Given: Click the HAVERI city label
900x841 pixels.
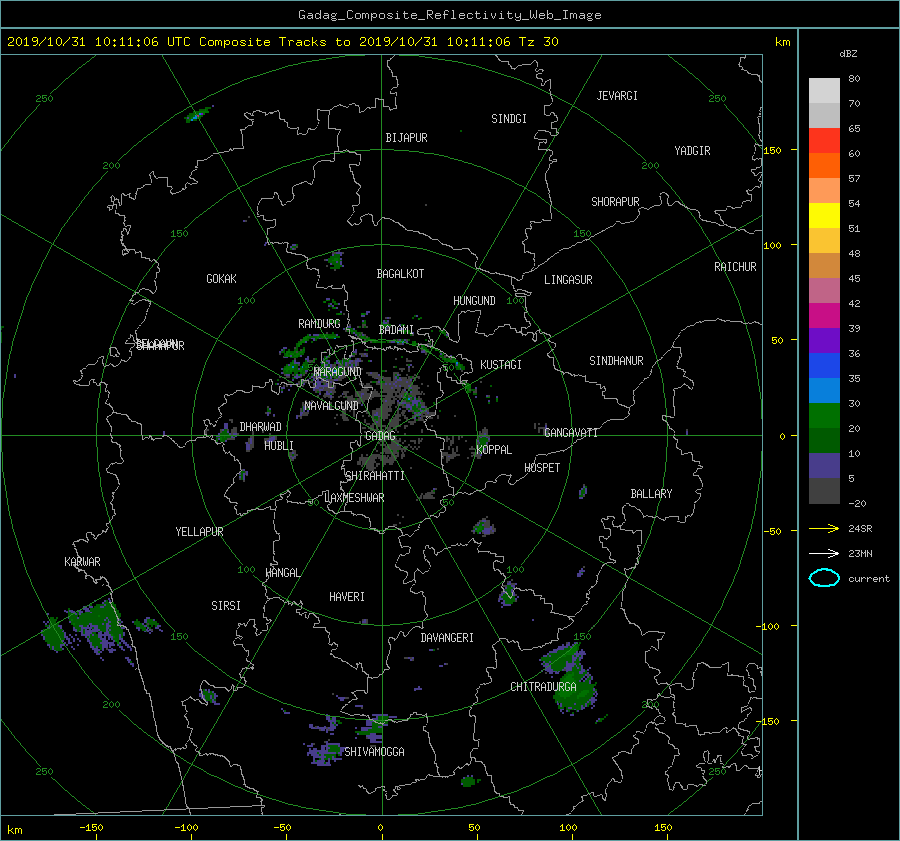Looking at the screenshot, I should click(x=347, y=598).
